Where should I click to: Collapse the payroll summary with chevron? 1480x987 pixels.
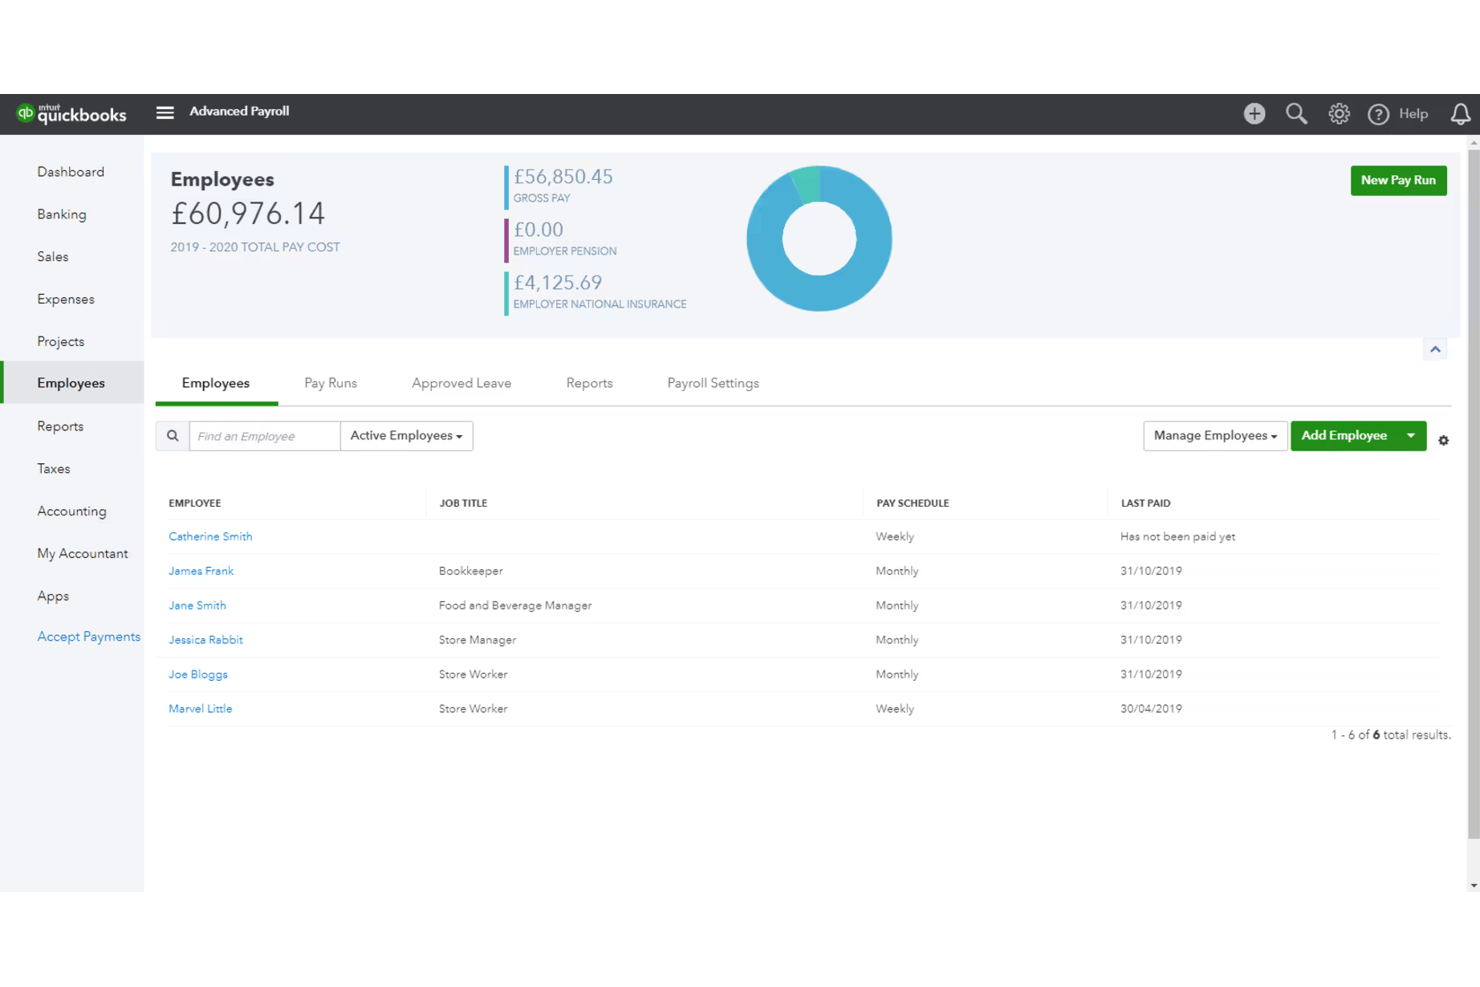(x=1435, y=349)
